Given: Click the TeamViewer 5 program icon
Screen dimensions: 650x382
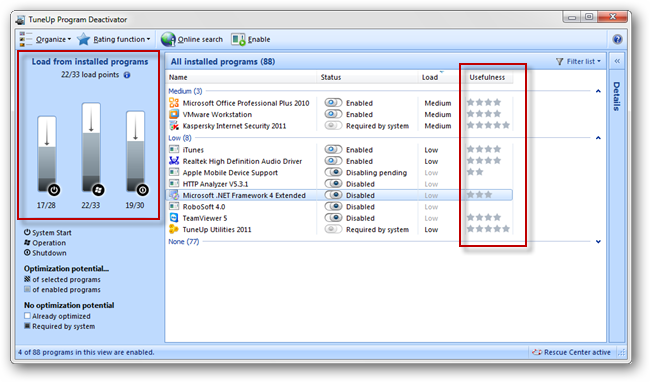Looking at the screenshot, I should tap(174, 218).
